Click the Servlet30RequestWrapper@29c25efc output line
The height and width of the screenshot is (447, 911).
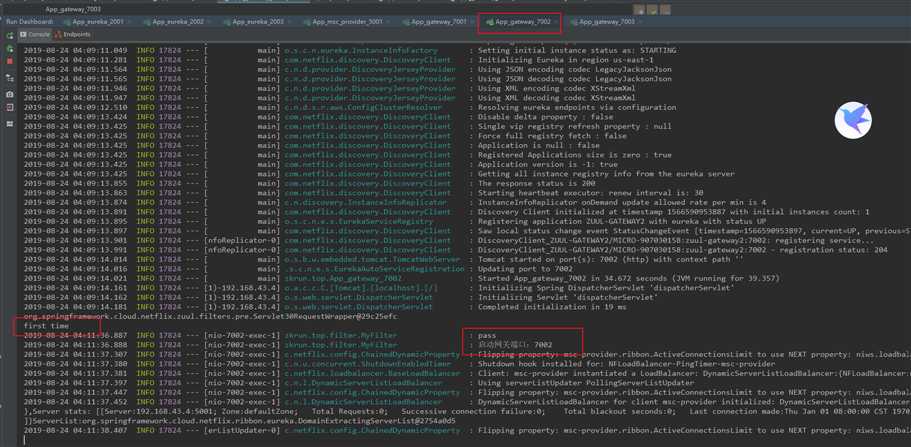click(210, 317)
